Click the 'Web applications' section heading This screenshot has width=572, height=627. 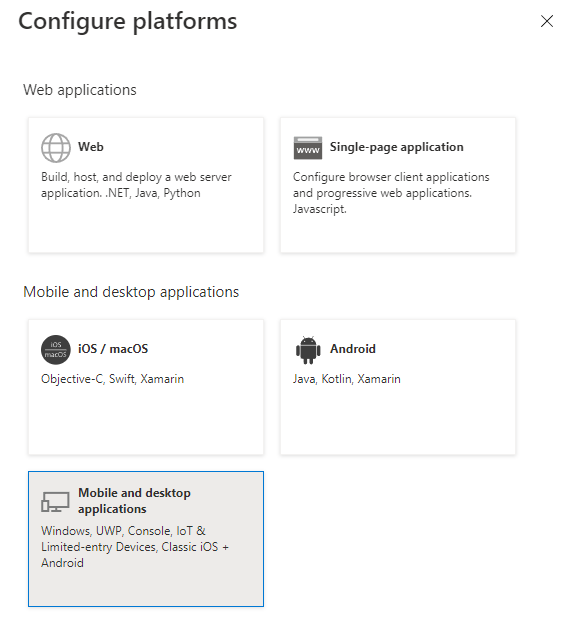click(80, 90)
